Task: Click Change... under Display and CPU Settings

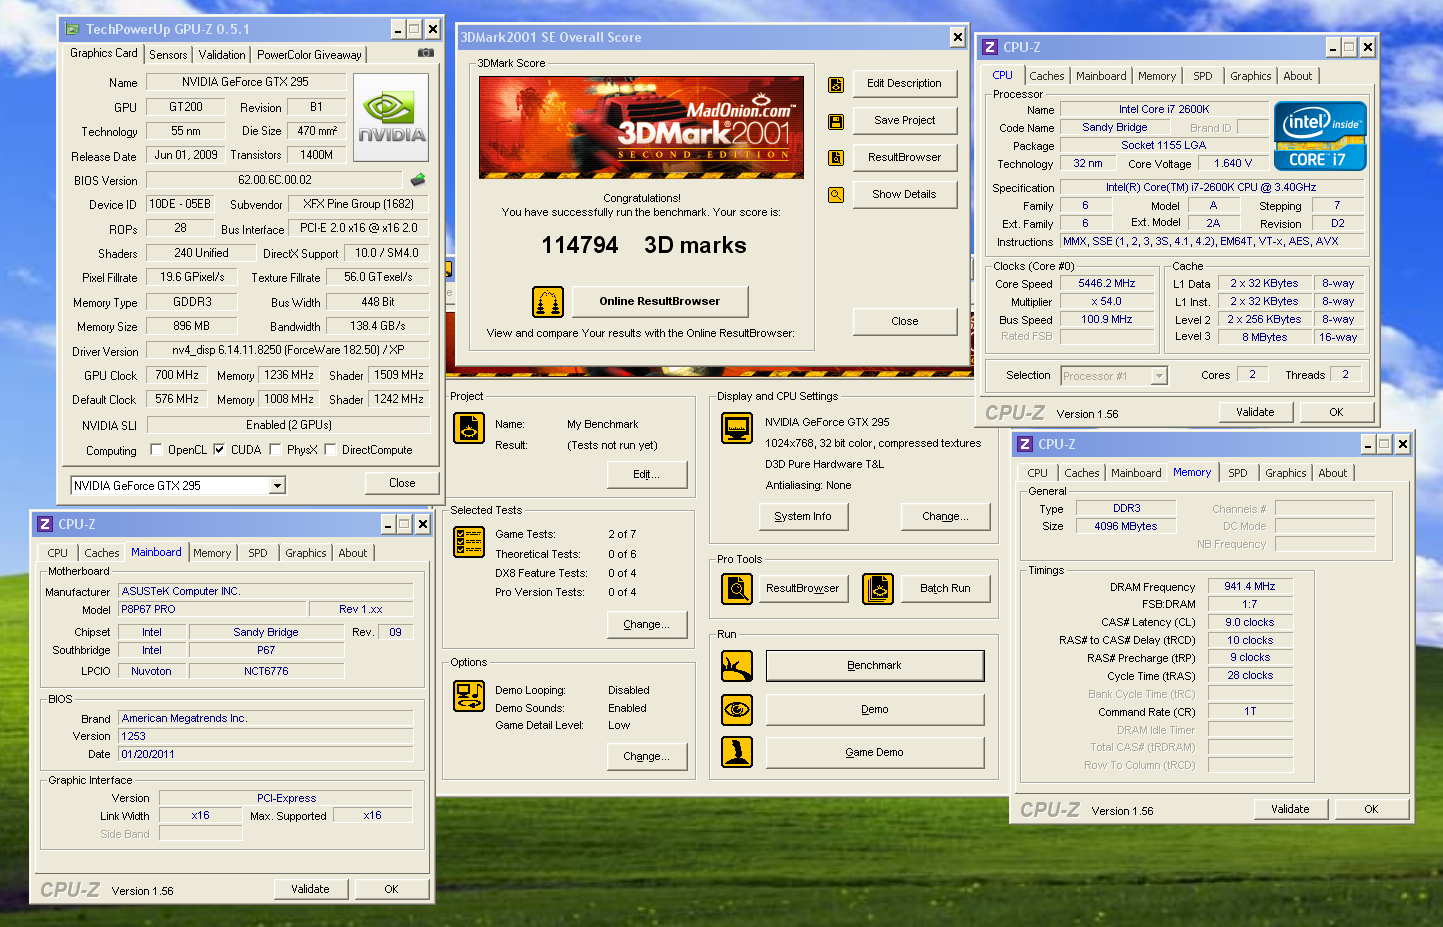Action: tap(945, 516)
